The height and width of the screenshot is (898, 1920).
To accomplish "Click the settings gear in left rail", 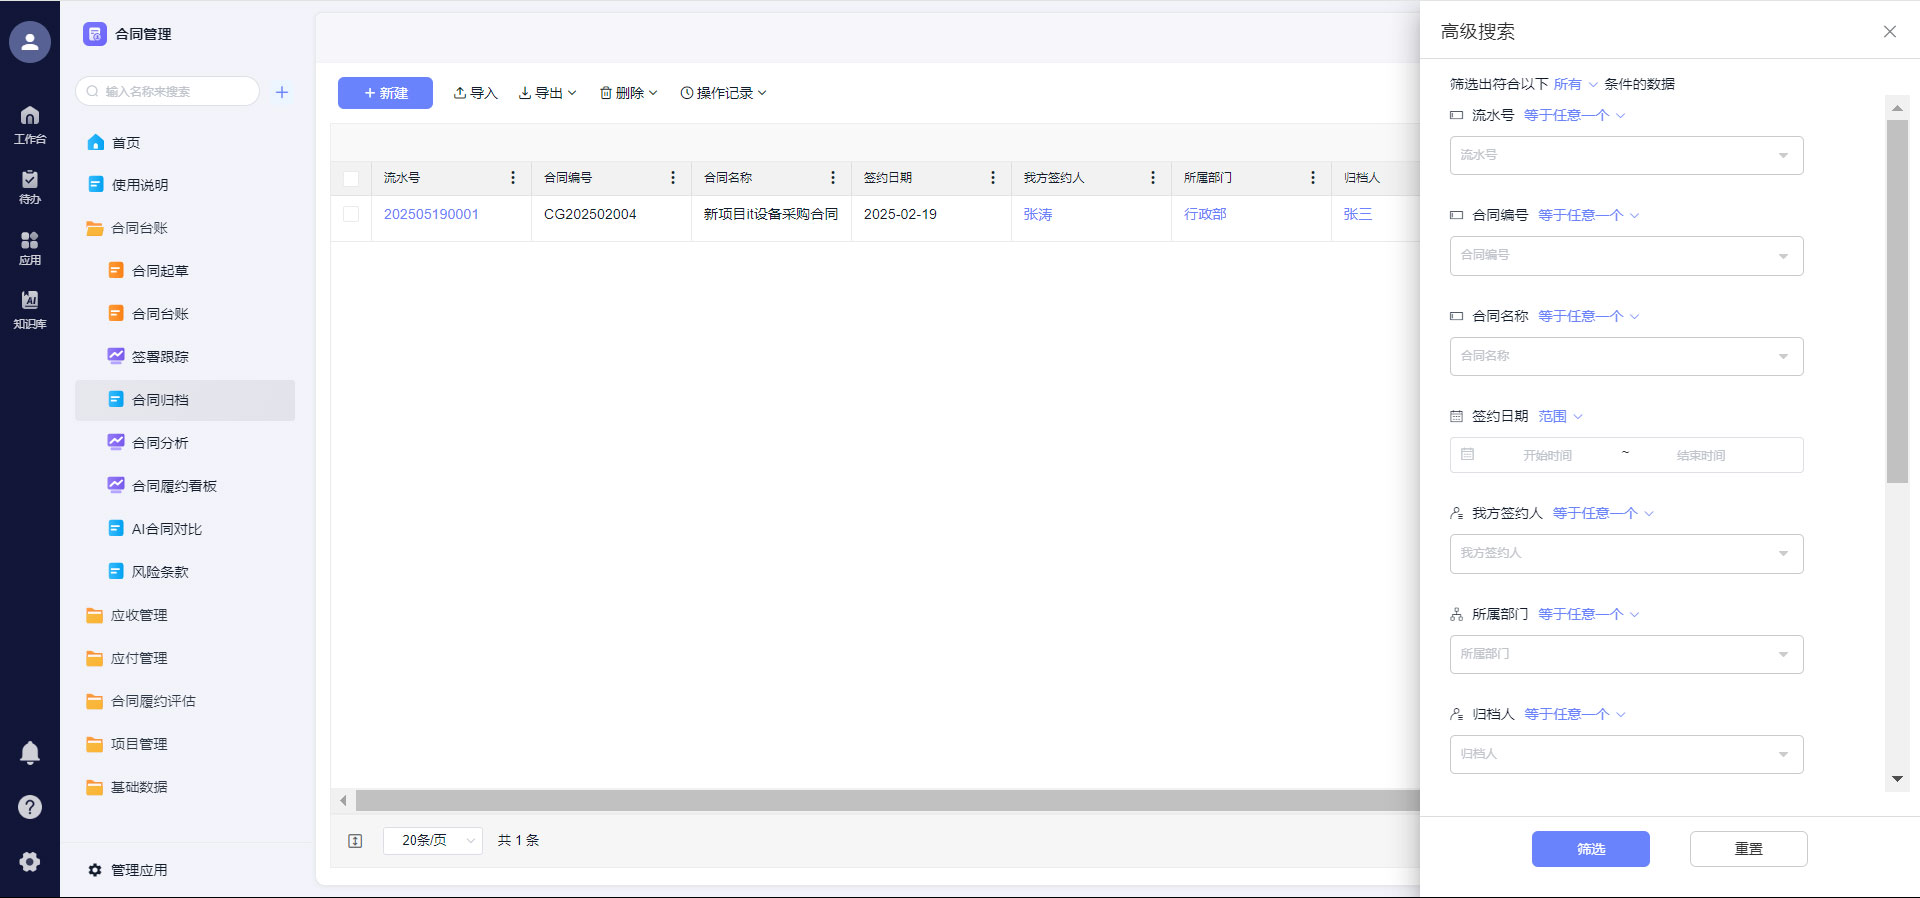I will (30, 862).
